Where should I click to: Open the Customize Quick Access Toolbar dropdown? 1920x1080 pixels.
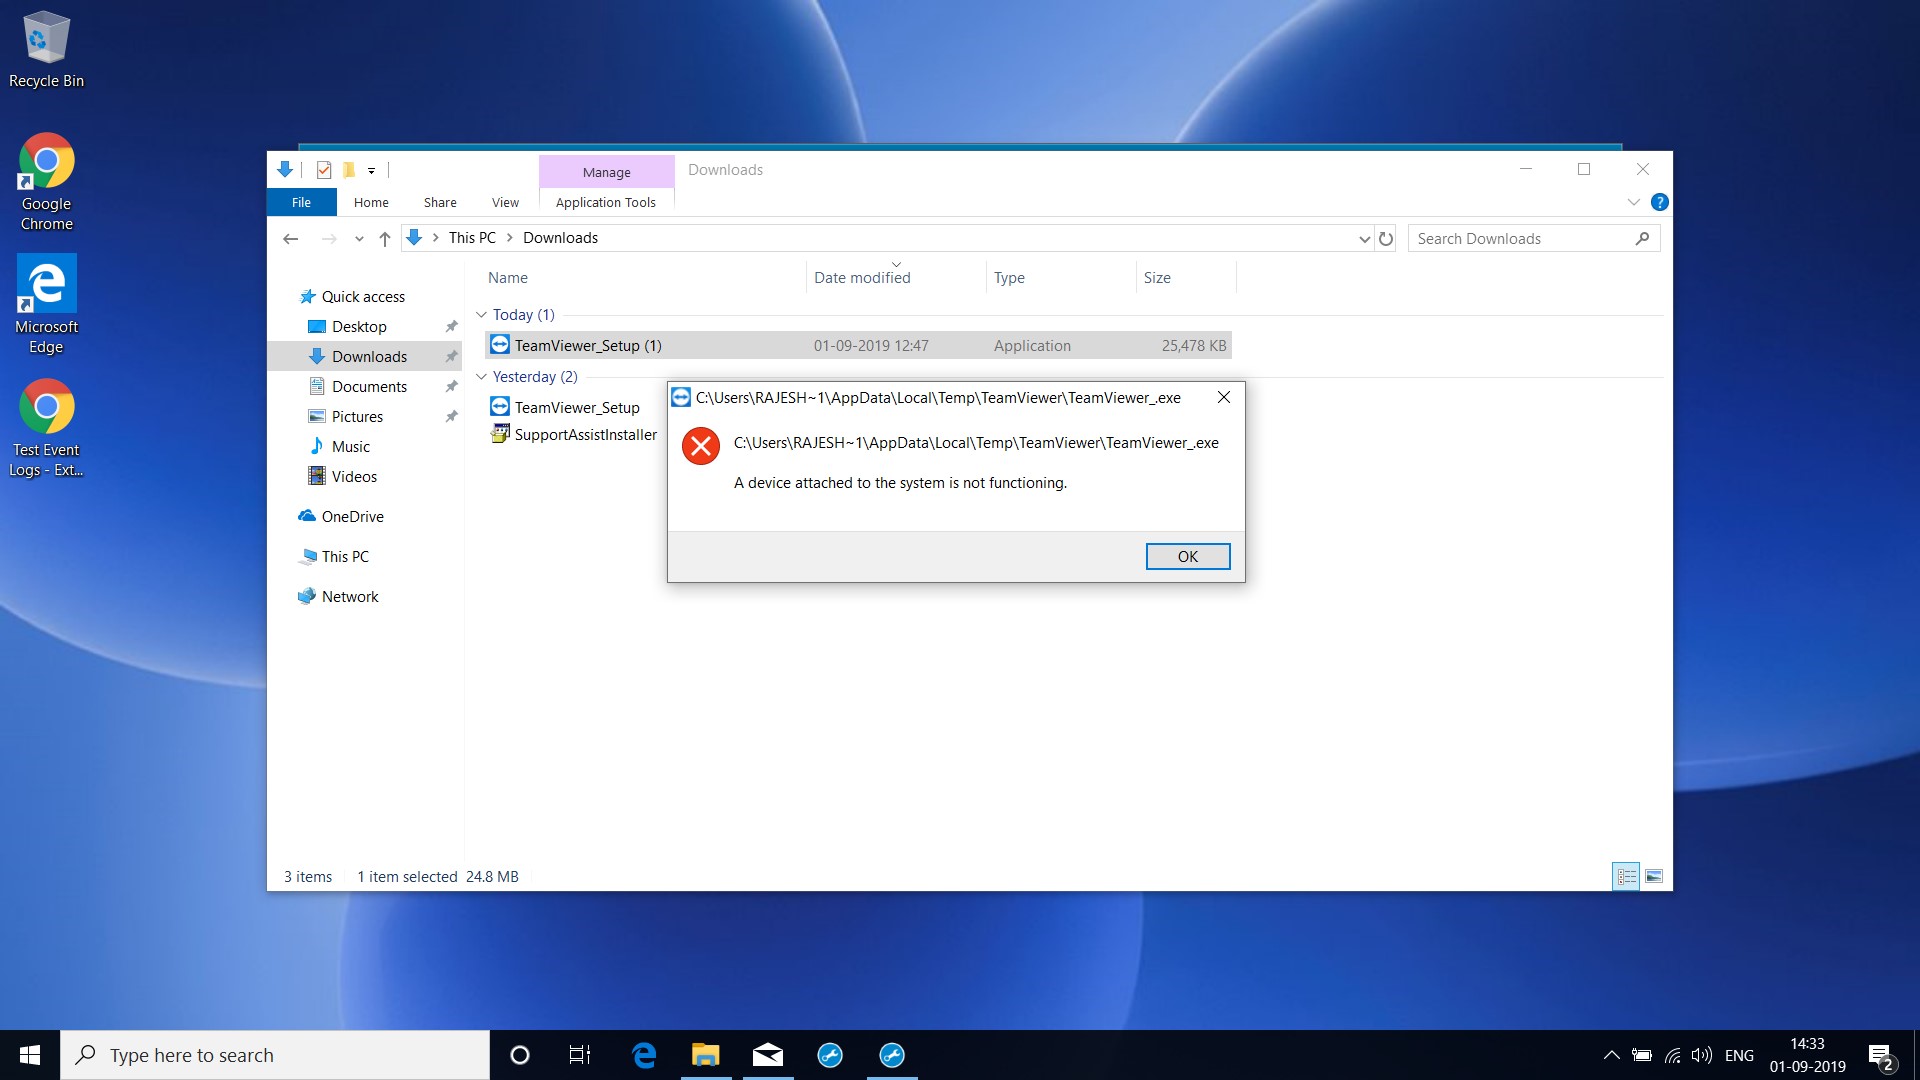click(x=371, y=170)
